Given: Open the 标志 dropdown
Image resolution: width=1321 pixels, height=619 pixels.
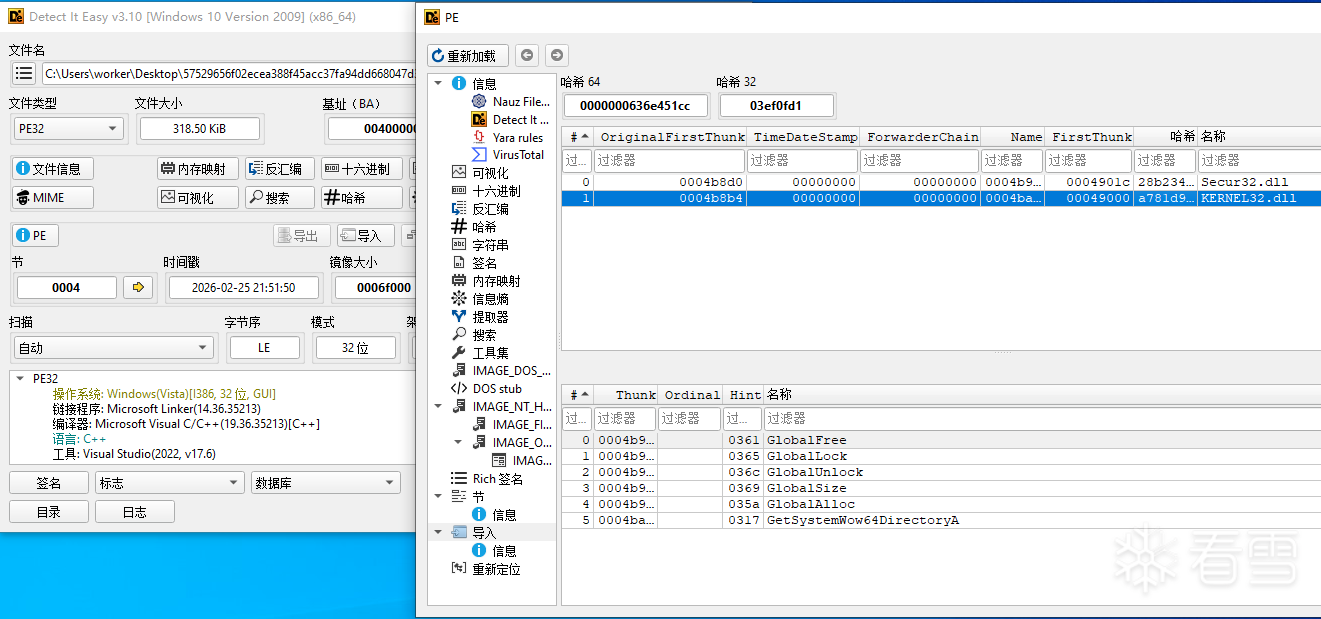Looking at the screenshot, I should coord(169,483).
